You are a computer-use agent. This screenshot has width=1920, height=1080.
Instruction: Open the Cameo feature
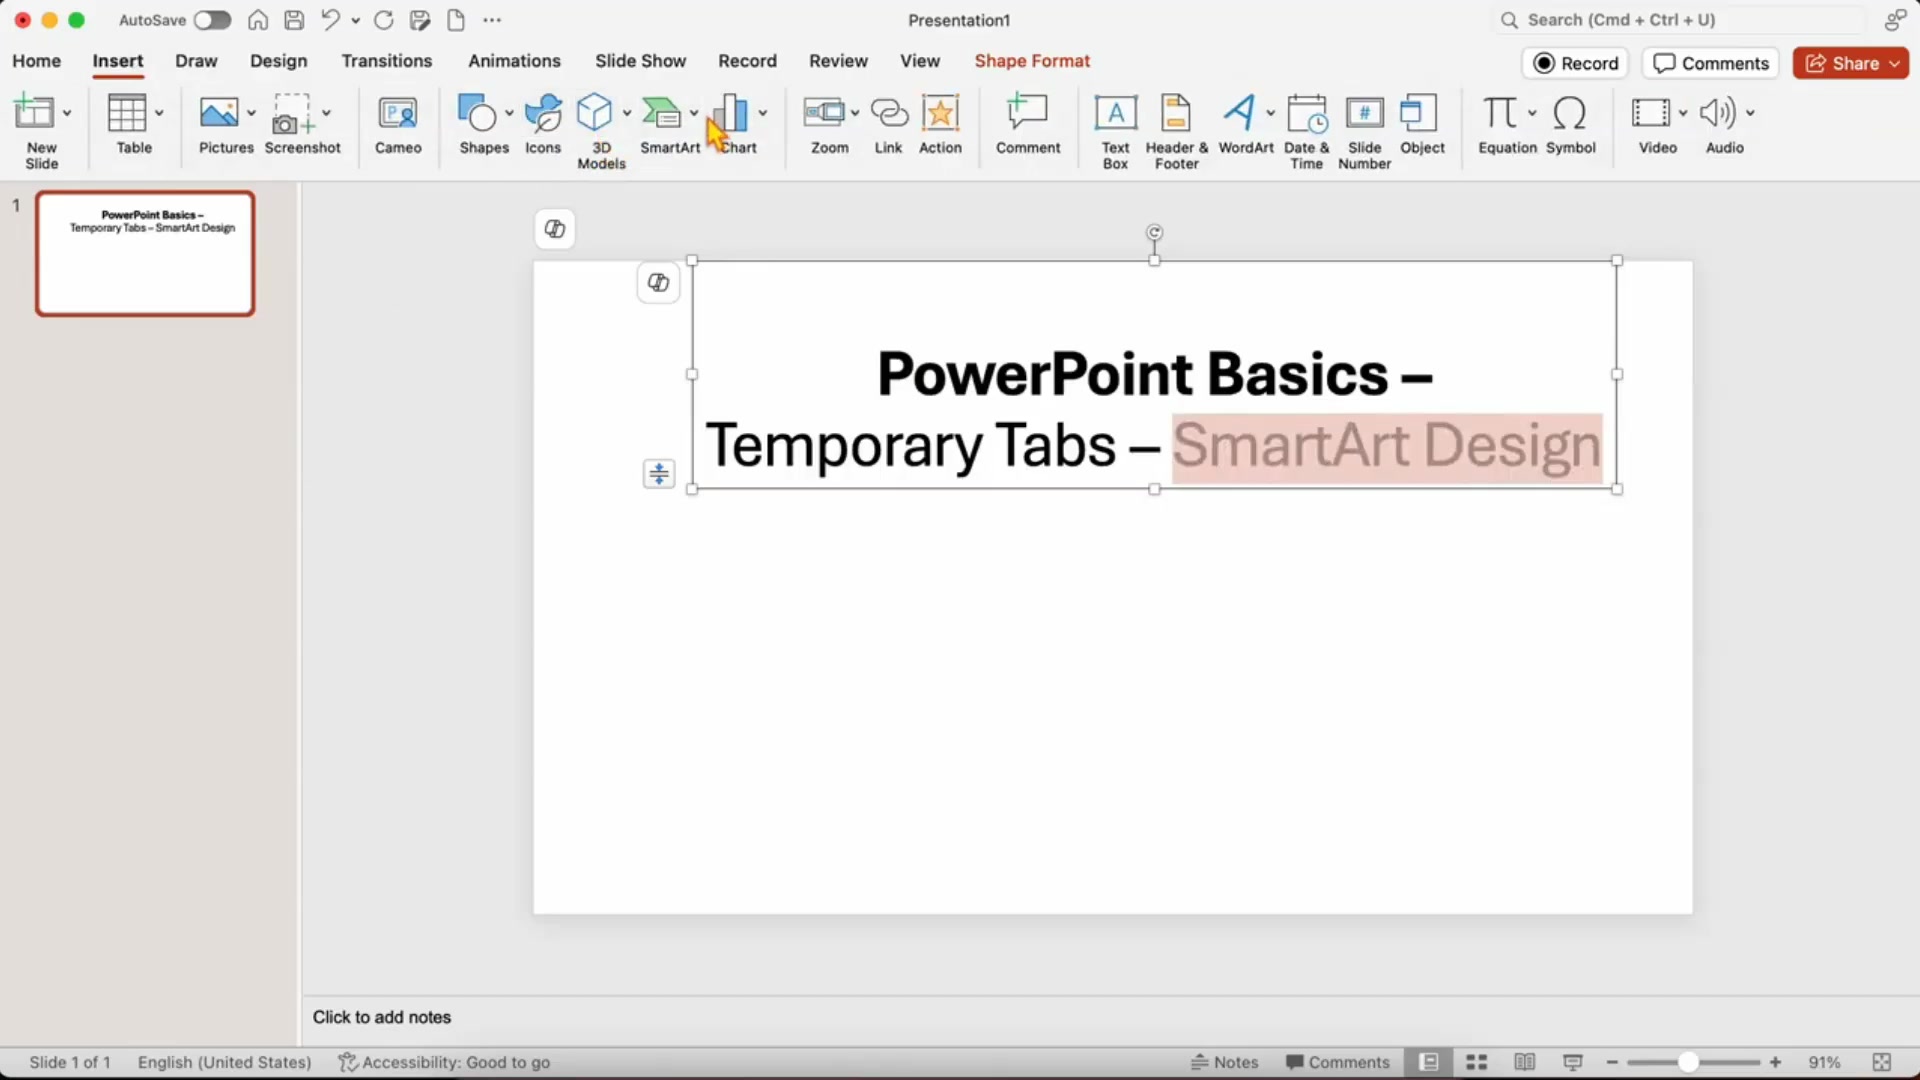click(x=398, y=125)
